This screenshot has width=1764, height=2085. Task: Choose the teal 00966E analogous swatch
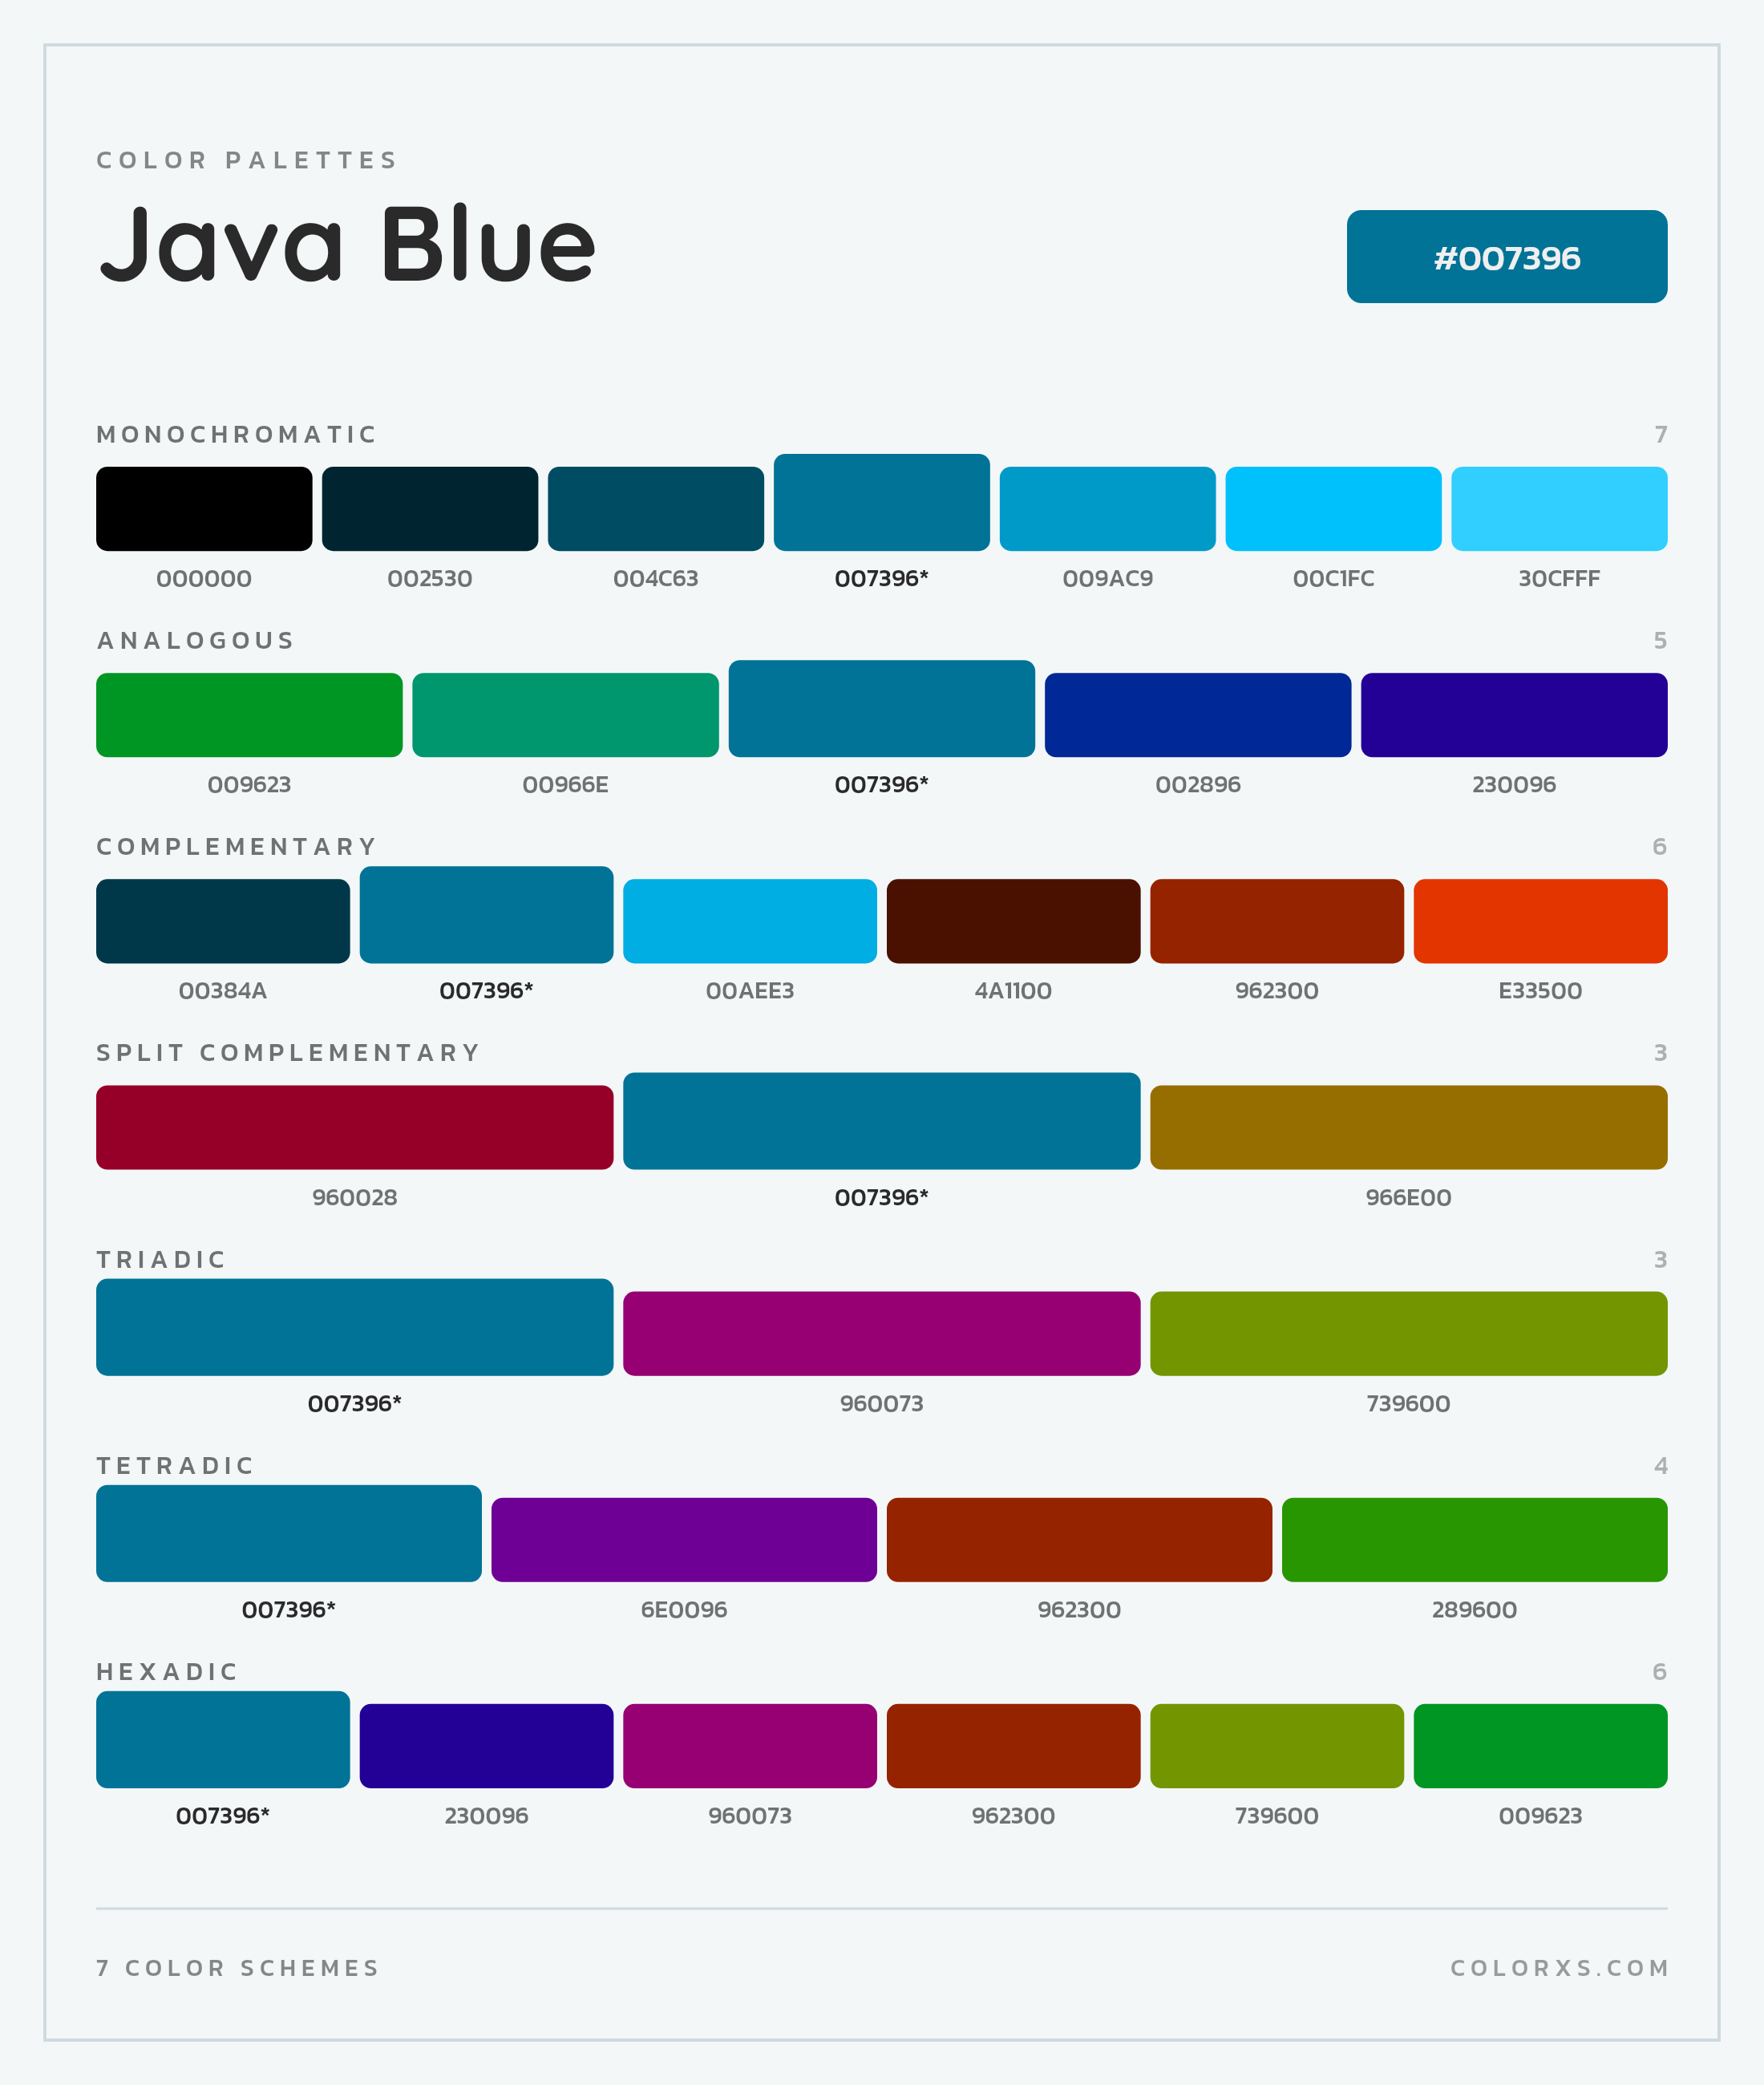pyautogui.click(x=565, y=715)
